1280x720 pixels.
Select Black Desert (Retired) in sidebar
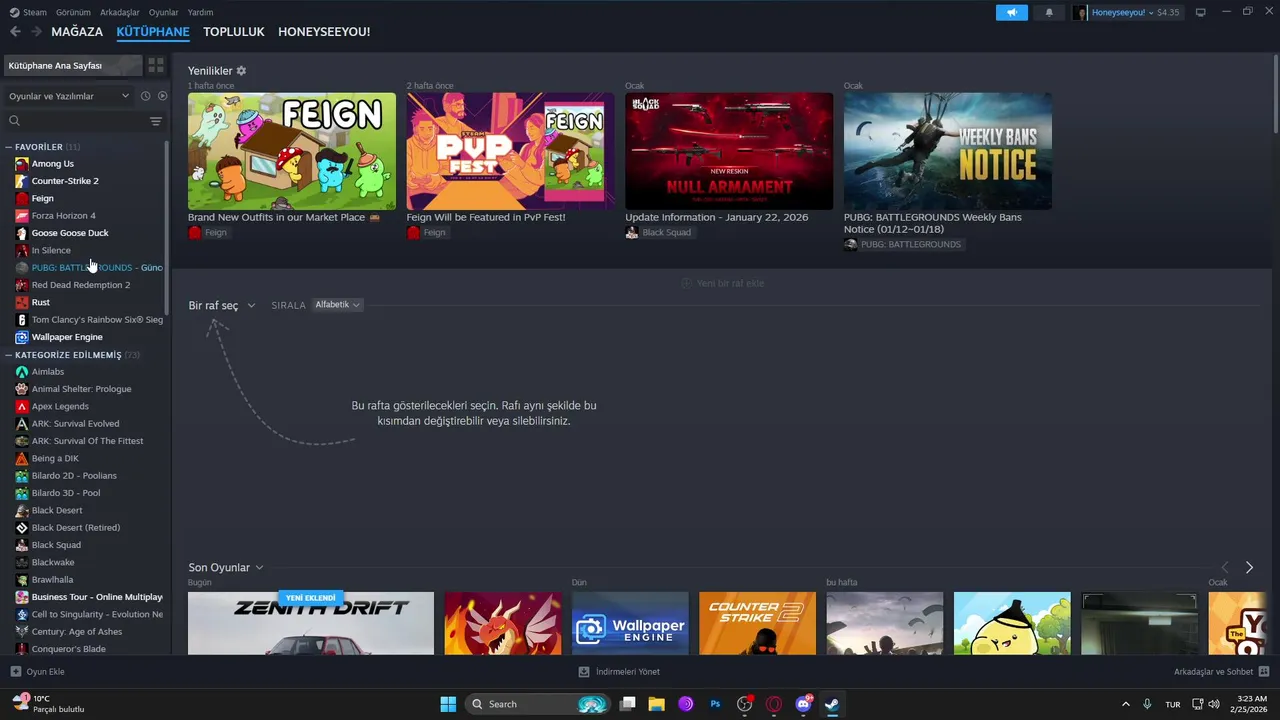(76, 528)
